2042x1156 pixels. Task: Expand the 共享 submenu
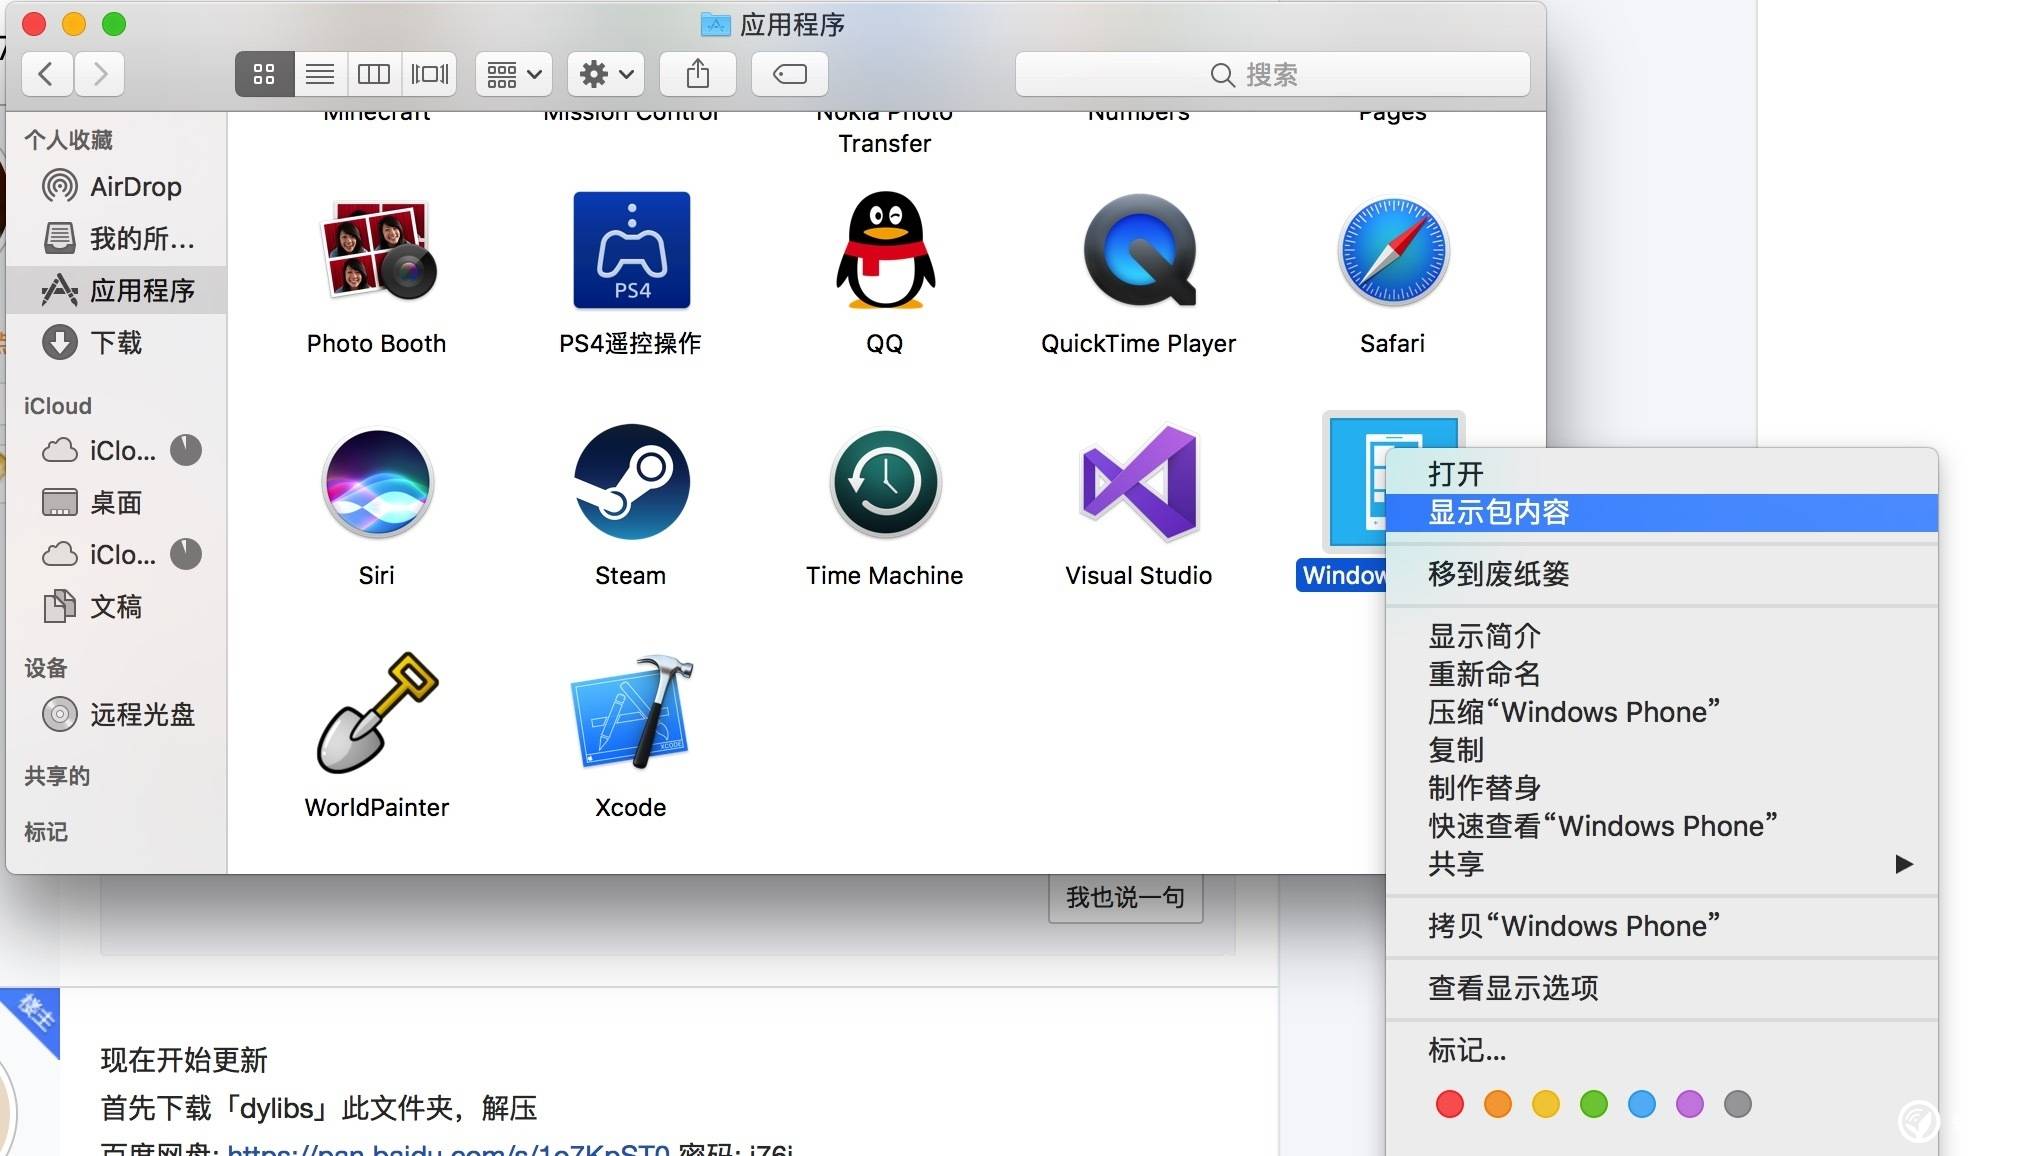tap(1662, 864)
